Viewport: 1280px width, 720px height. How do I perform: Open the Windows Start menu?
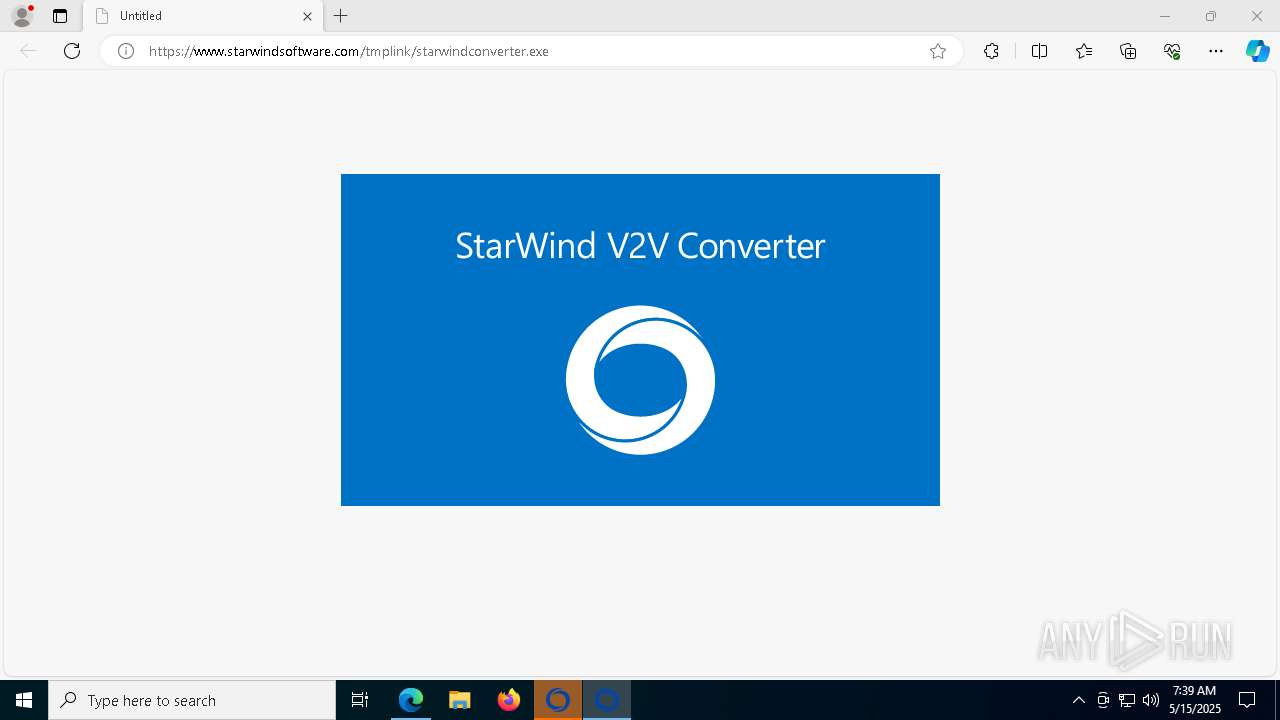(x=24, y=700)
